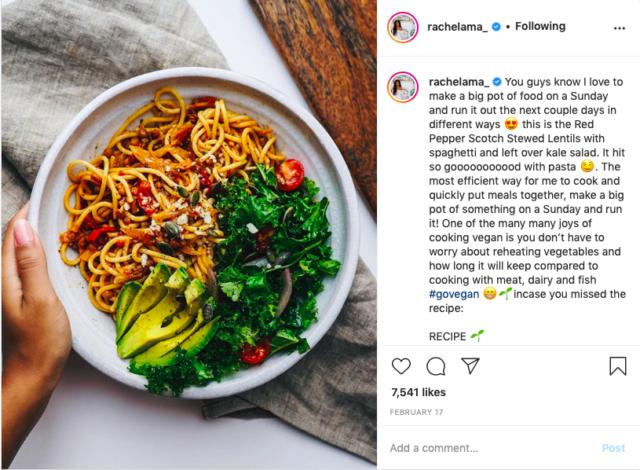The height and width of the screenshot is (470, 640).
Task: Click the verified badge in the caption
Action: click(497, 82)
